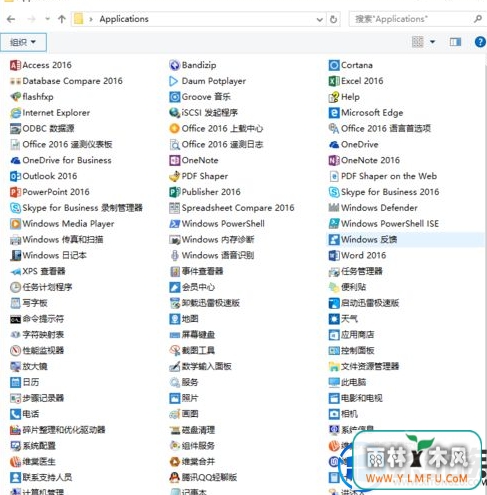
Task: Click the forward navigation arrow
Action: click(x=31, y=19)
